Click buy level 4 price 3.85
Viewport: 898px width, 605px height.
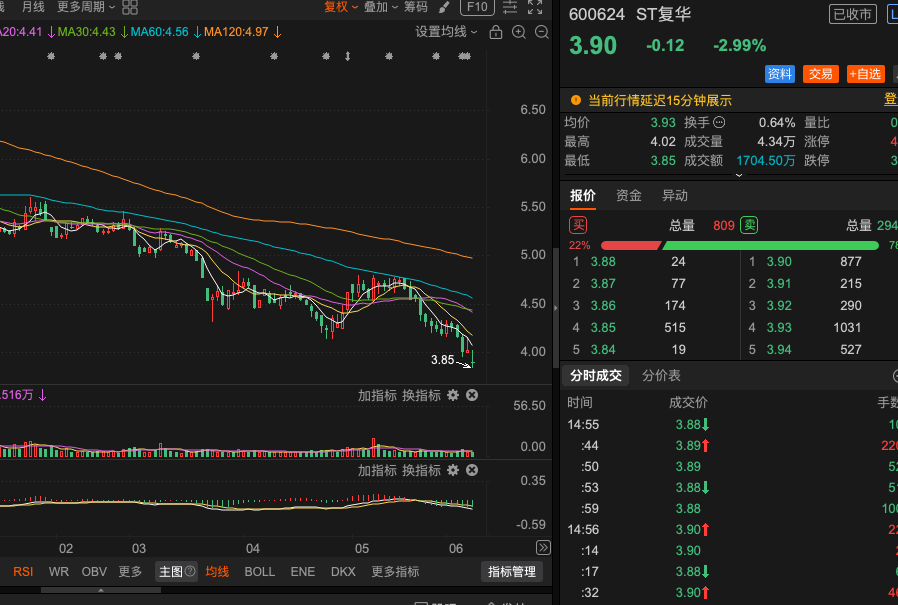603,328
